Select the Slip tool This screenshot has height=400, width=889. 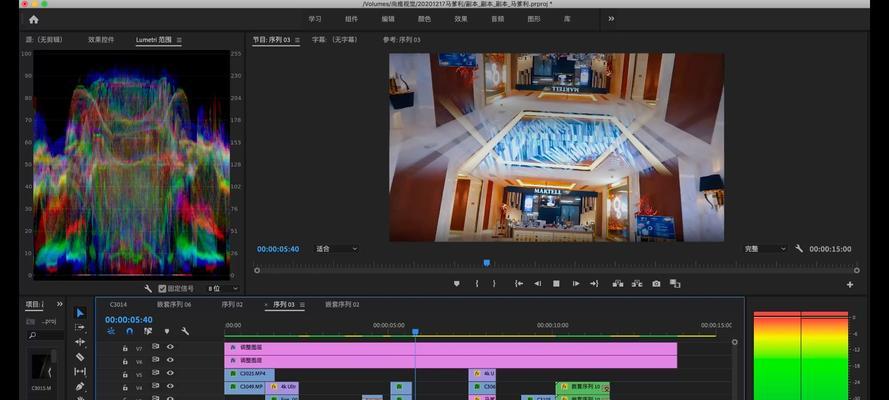pos(80,372)
